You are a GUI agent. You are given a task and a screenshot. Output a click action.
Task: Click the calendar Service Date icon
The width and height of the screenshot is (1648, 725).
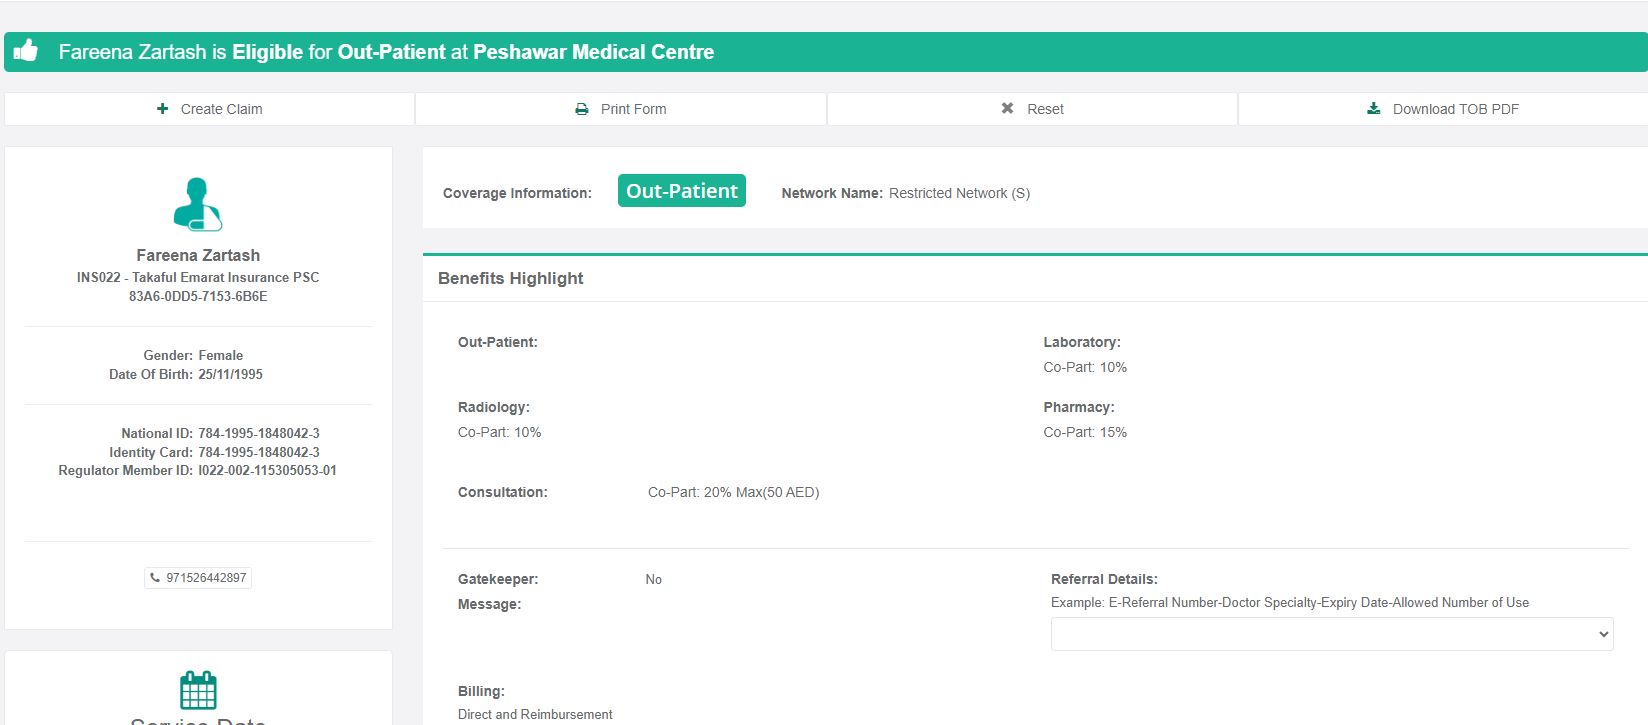(x=198, y=690)
